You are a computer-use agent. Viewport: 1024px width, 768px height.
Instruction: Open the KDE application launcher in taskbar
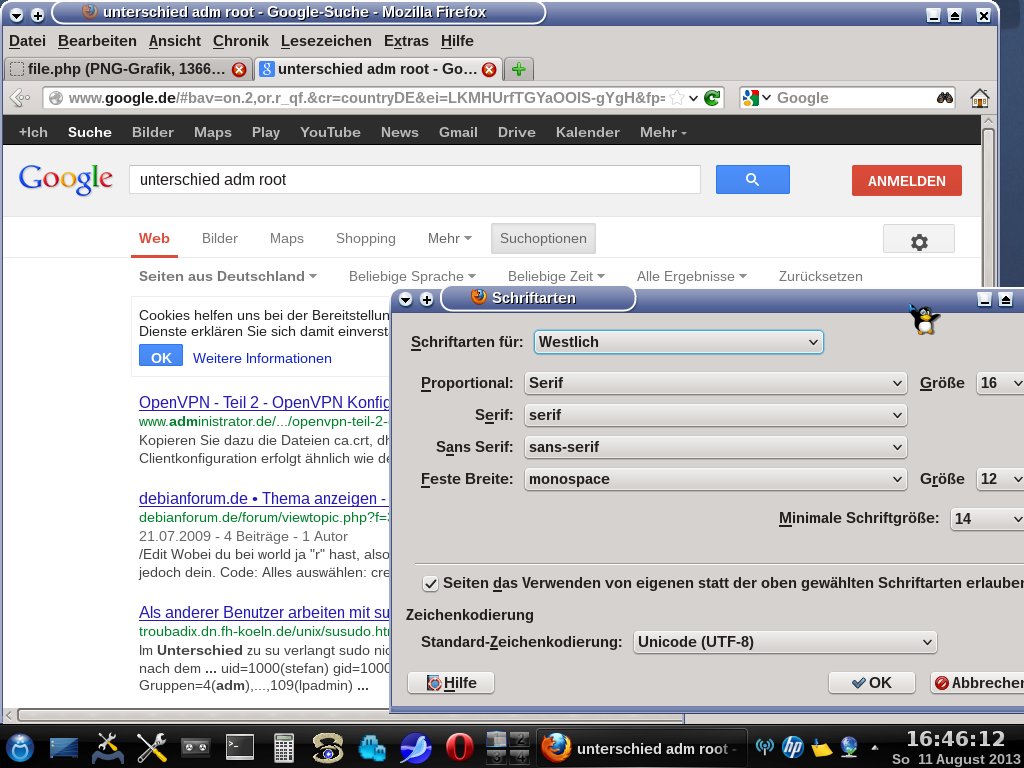point(20,747)
